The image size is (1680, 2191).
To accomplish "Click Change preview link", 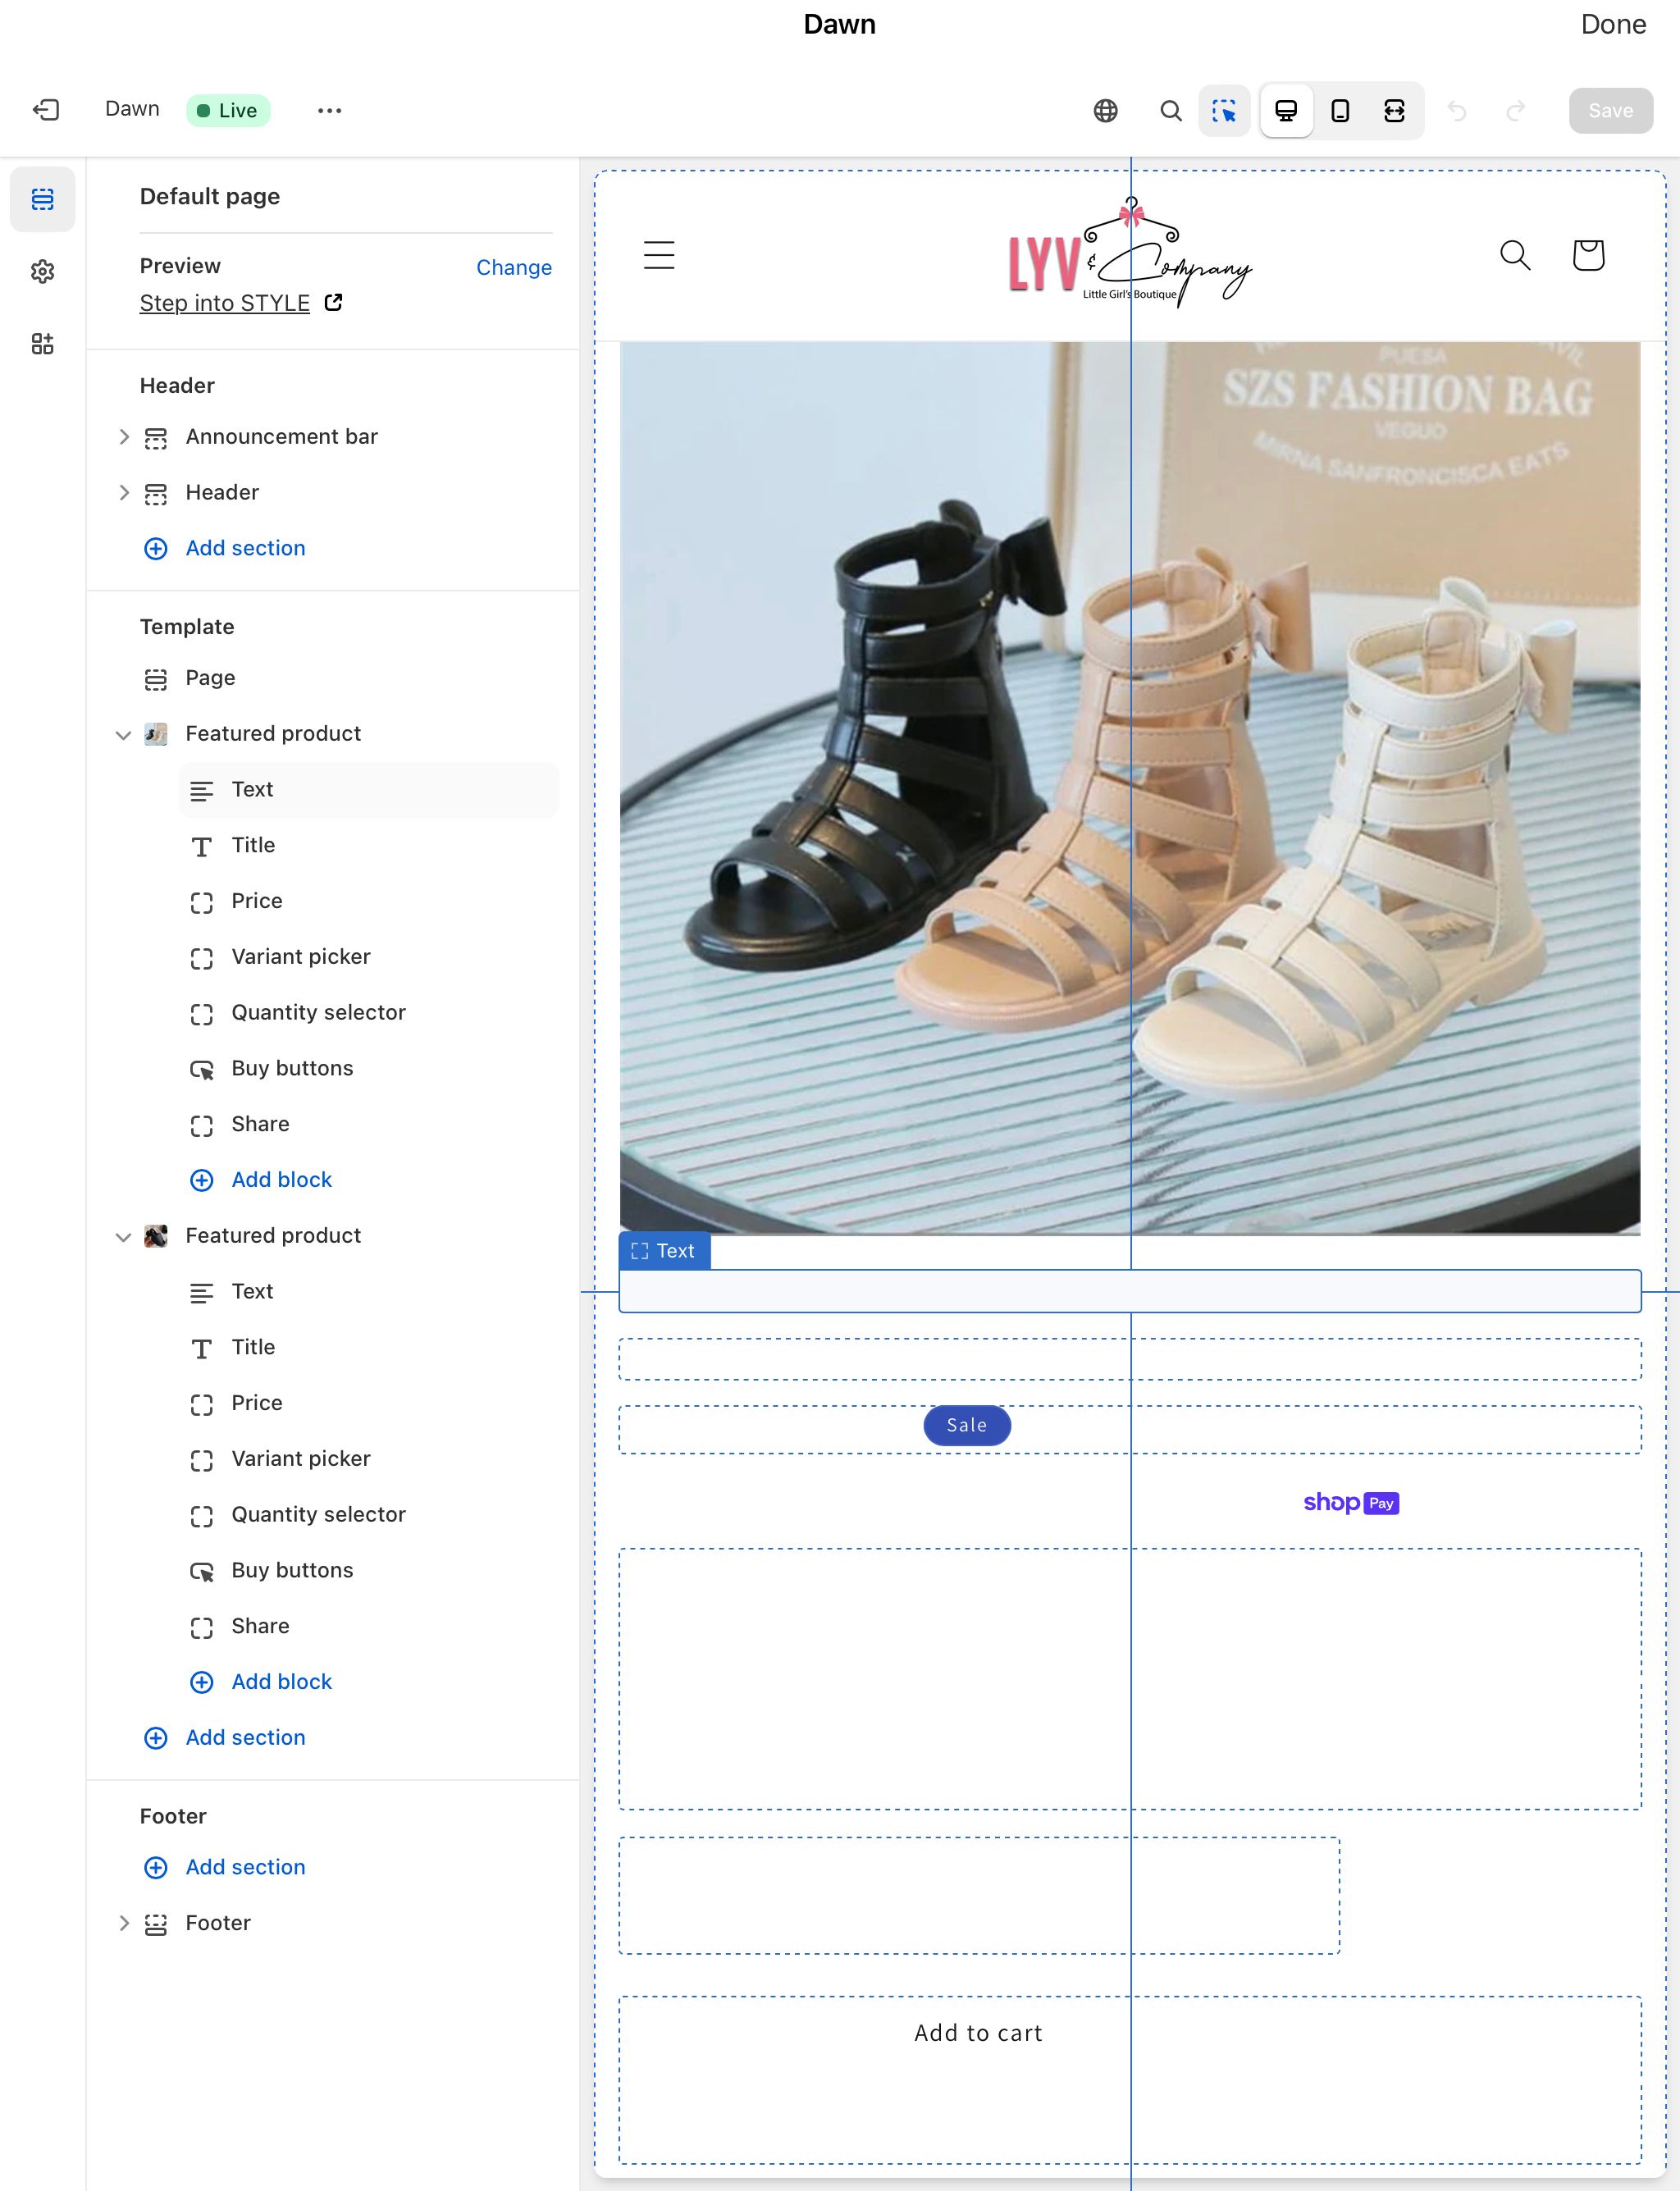I will pyautogui.click(x=513, y=267).
